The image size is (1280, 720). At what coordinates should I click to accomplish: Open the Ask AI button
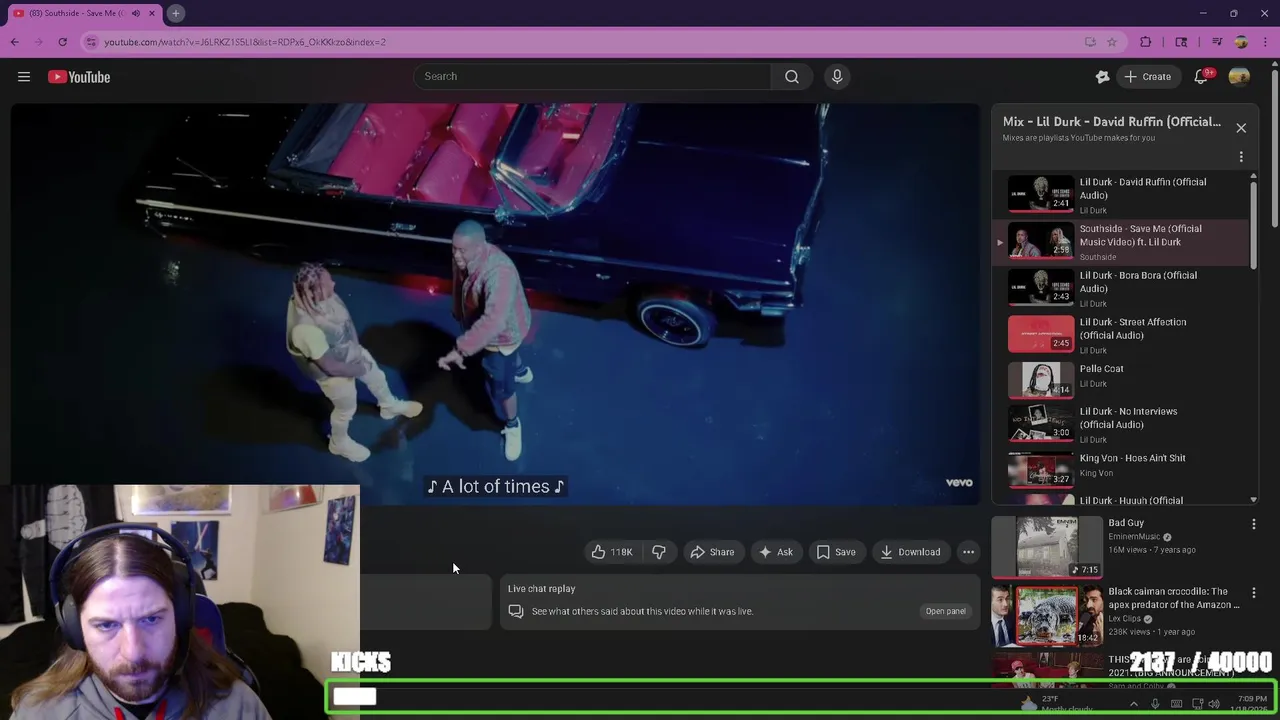776,552
